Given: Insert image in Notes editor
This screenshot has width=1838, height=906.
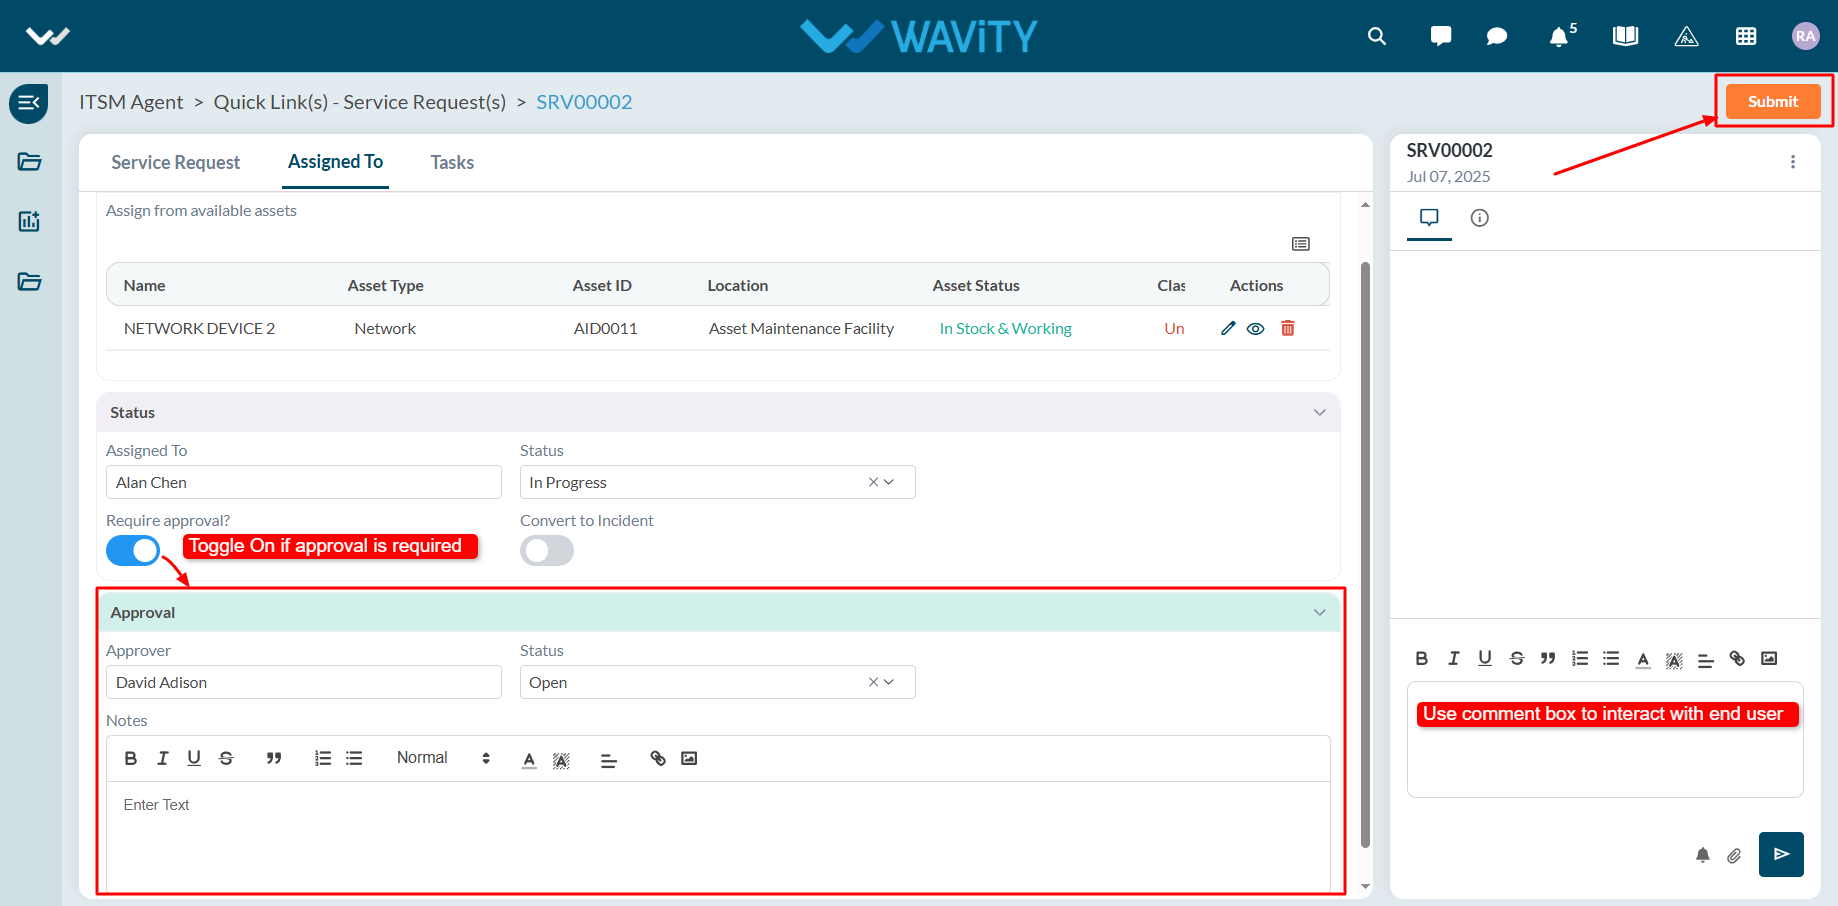Looking at the screenshot, I should 689,758.
